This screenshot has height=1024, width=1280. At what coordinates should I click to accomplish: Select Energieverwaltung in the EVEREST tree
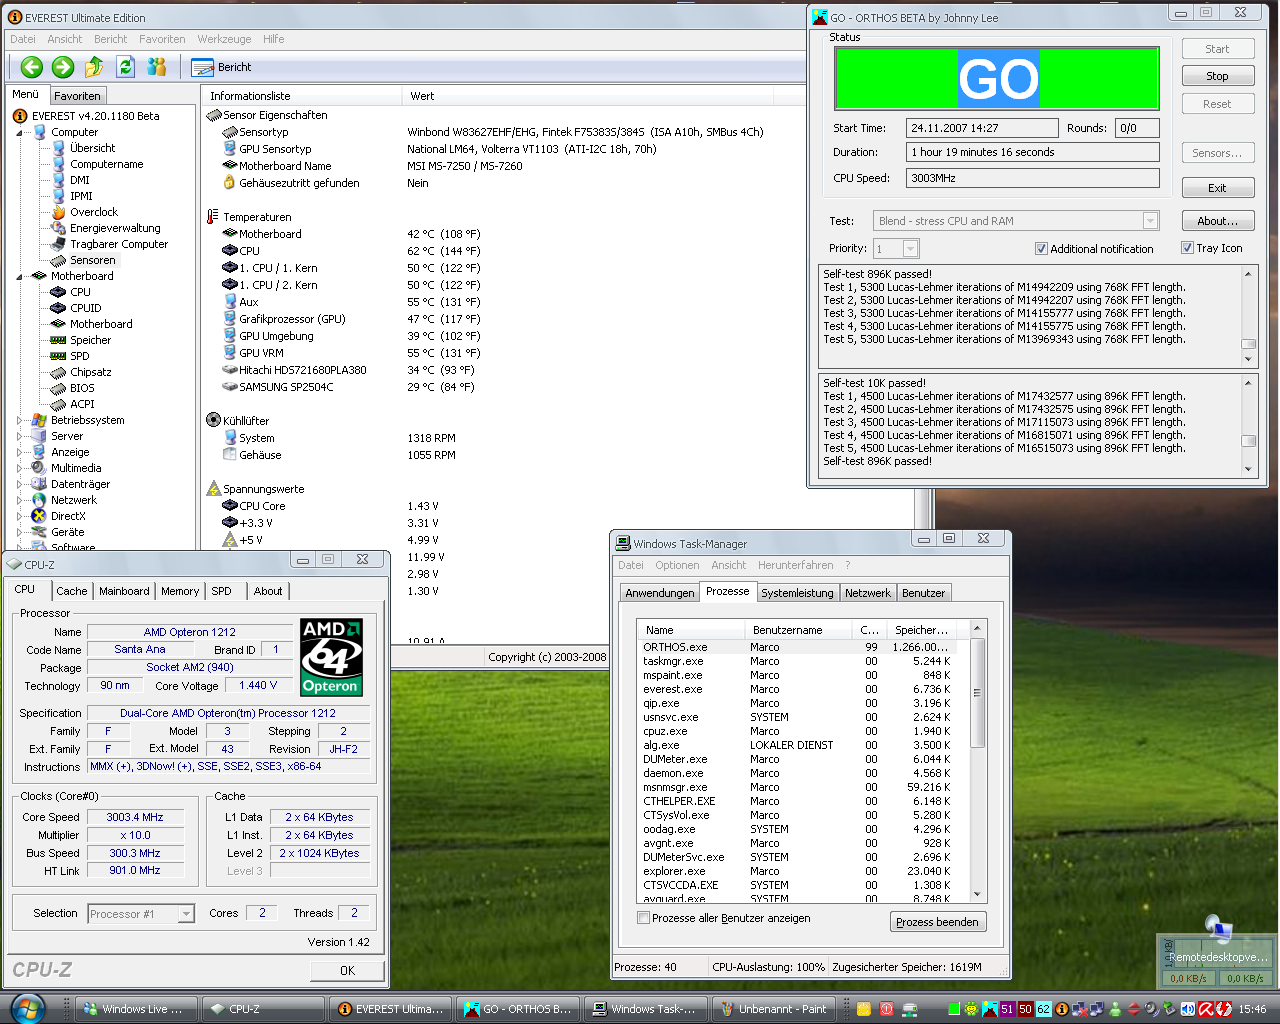point(105,228)
